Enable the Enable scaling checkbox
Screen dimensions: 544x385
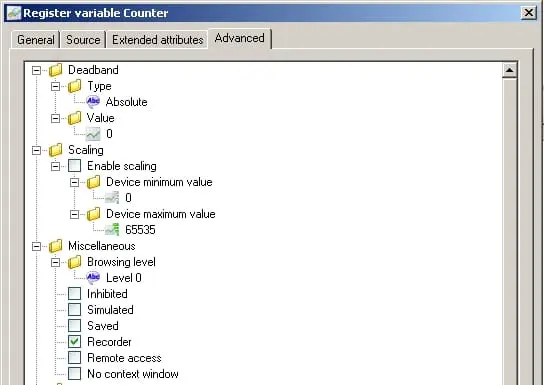[75, 166]
